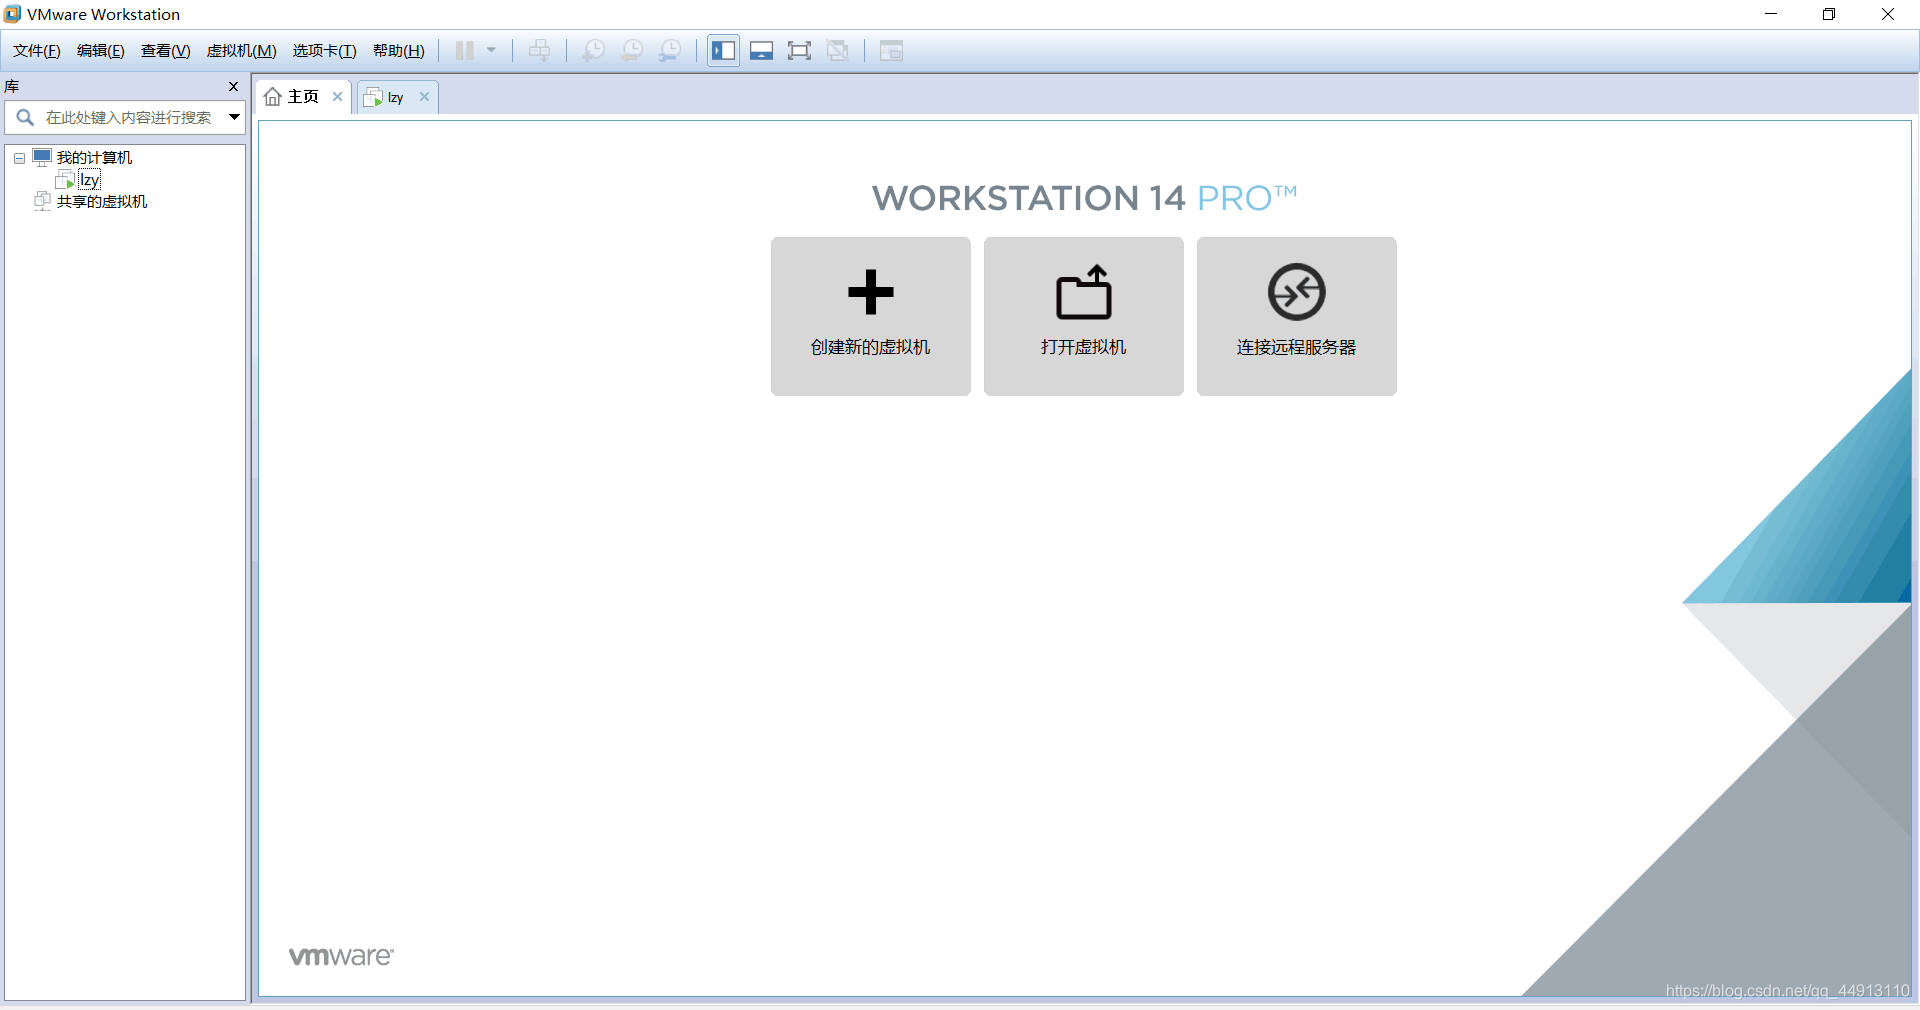1920x1010 pixels.
Task: Close the 库 library panel
Action: click(x=233, y=87)
